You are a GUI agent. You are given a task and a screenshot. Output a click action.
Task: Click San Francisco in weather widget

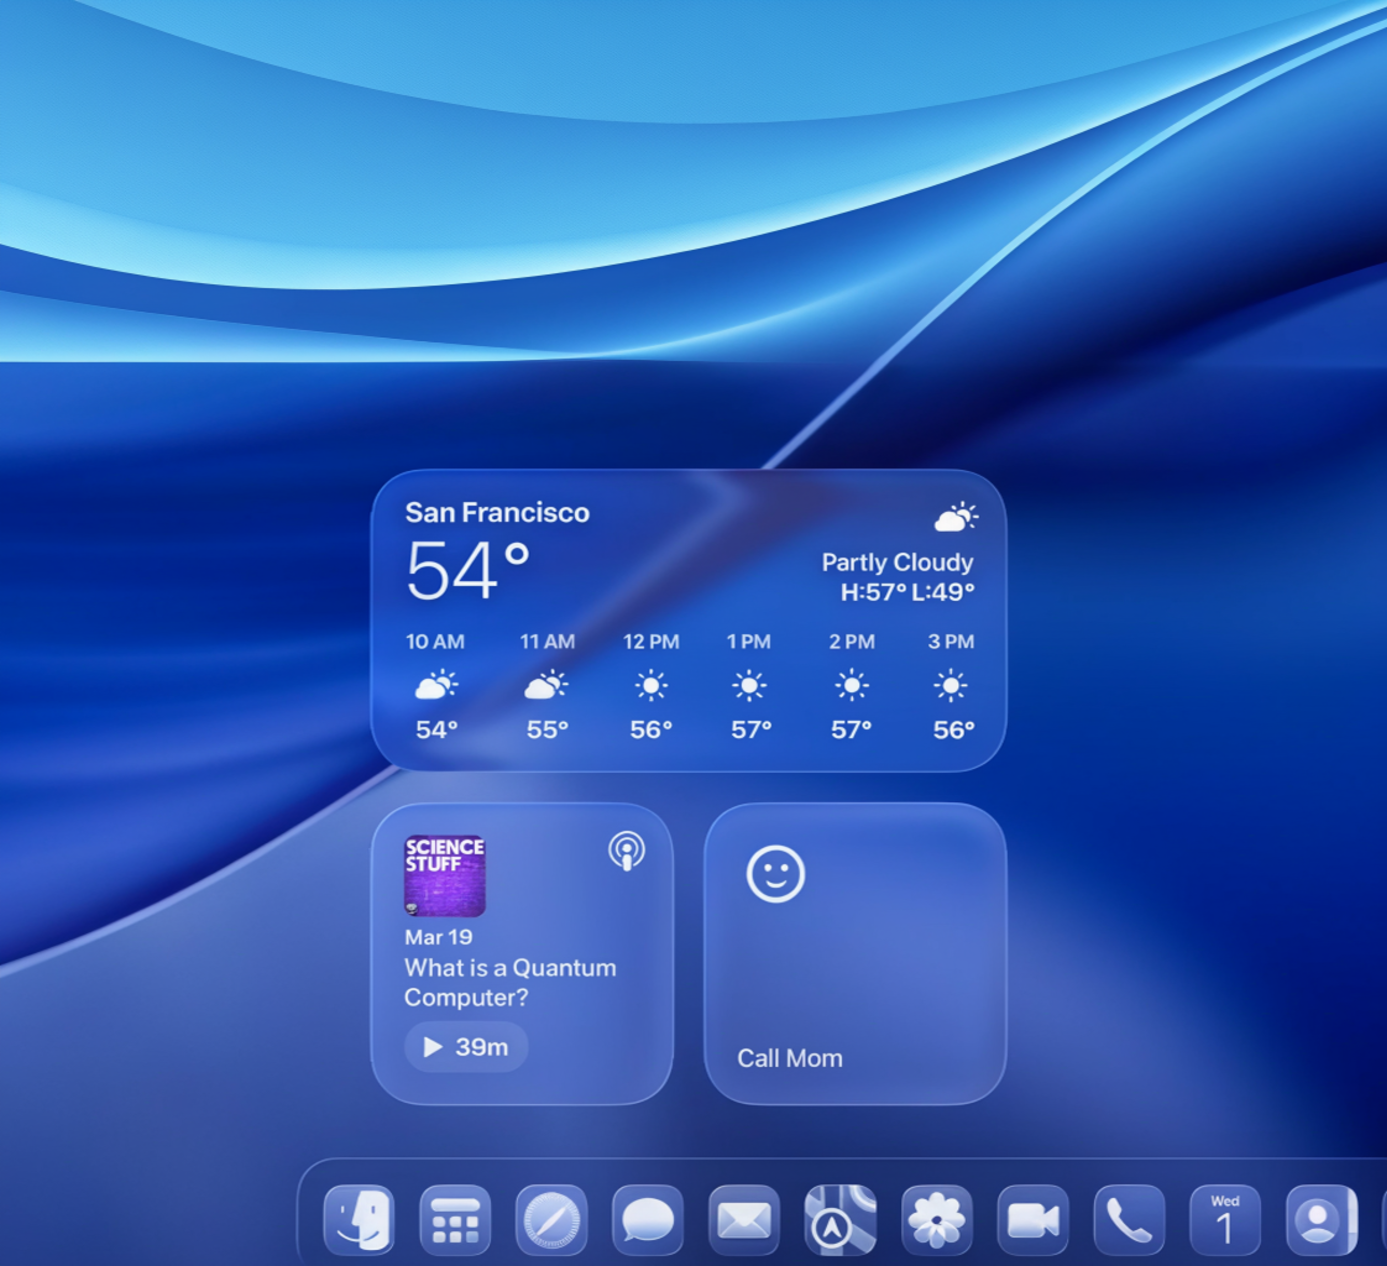click(x=497, y=513)
